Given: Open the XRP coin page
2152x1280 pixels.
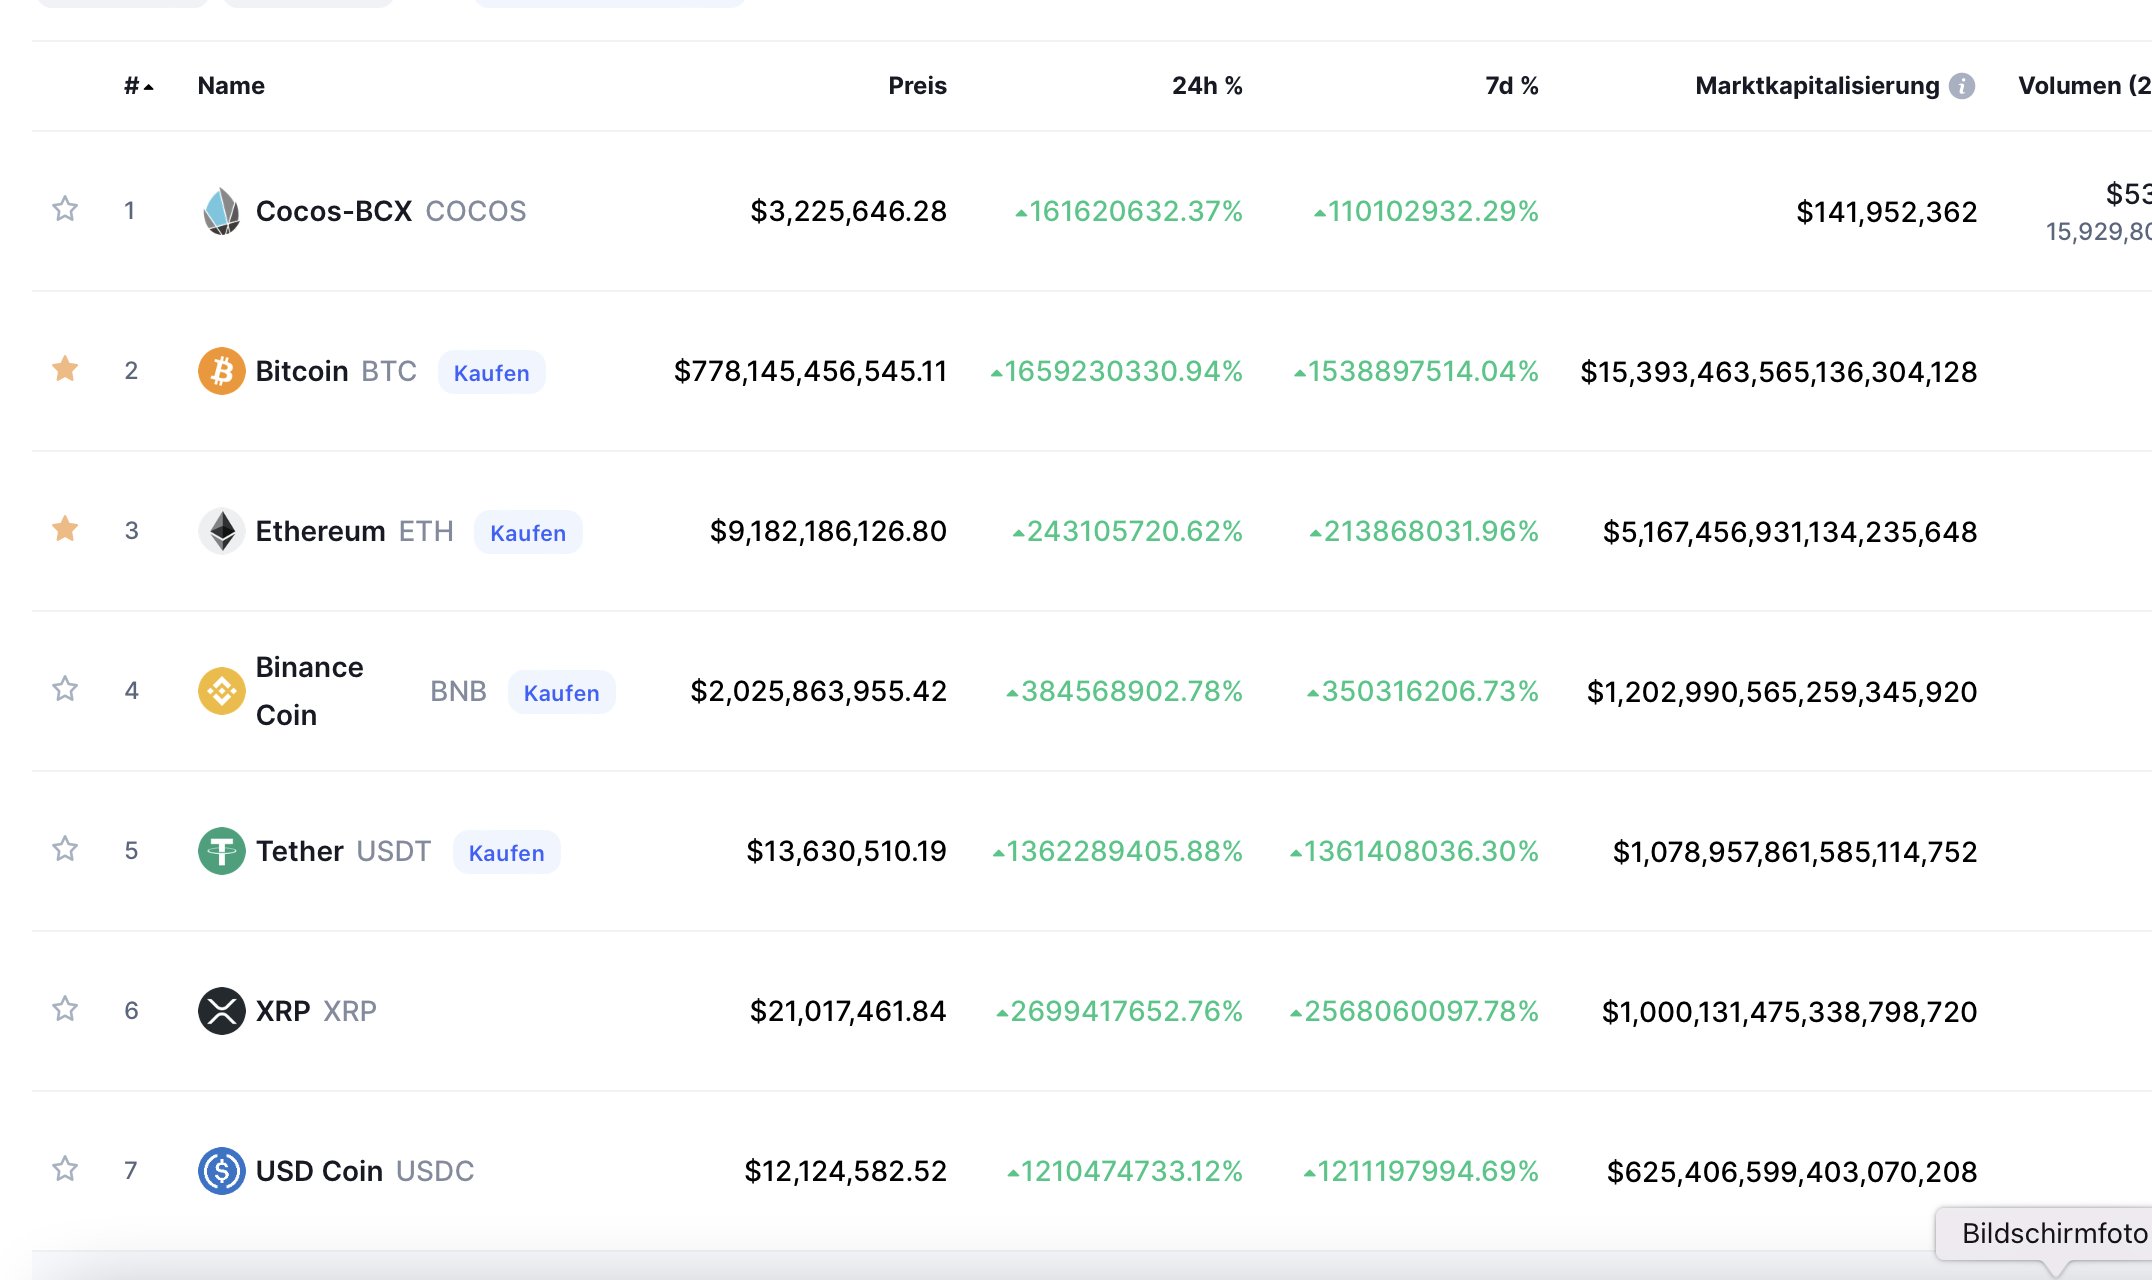Looking at the screenshot, I should click(282, 1011).
